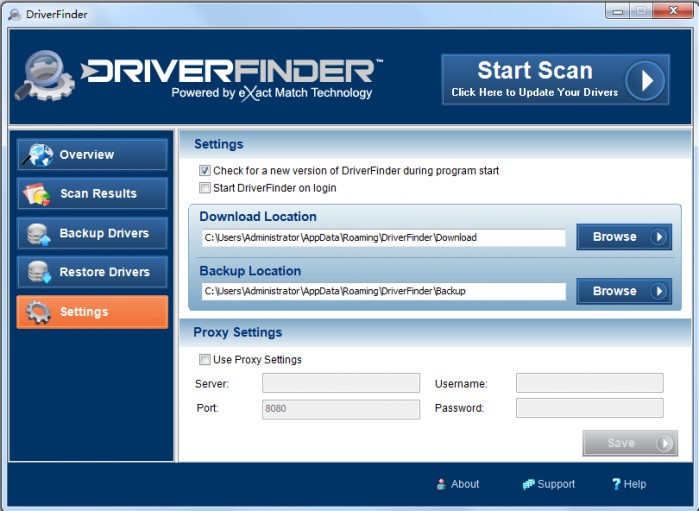The height and width of the screenshot is (511, 699).
Task: Open the Help link
Action: (x=629, y=484)
